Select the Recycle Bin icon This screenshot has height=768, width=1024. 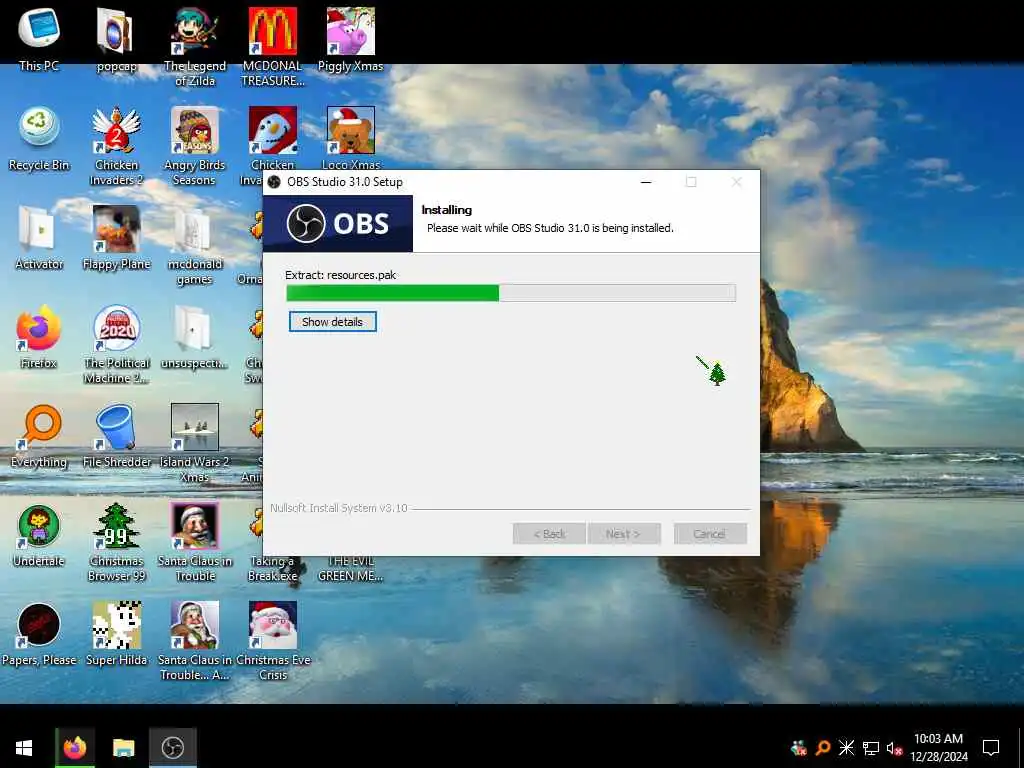(x=39, y=138)
